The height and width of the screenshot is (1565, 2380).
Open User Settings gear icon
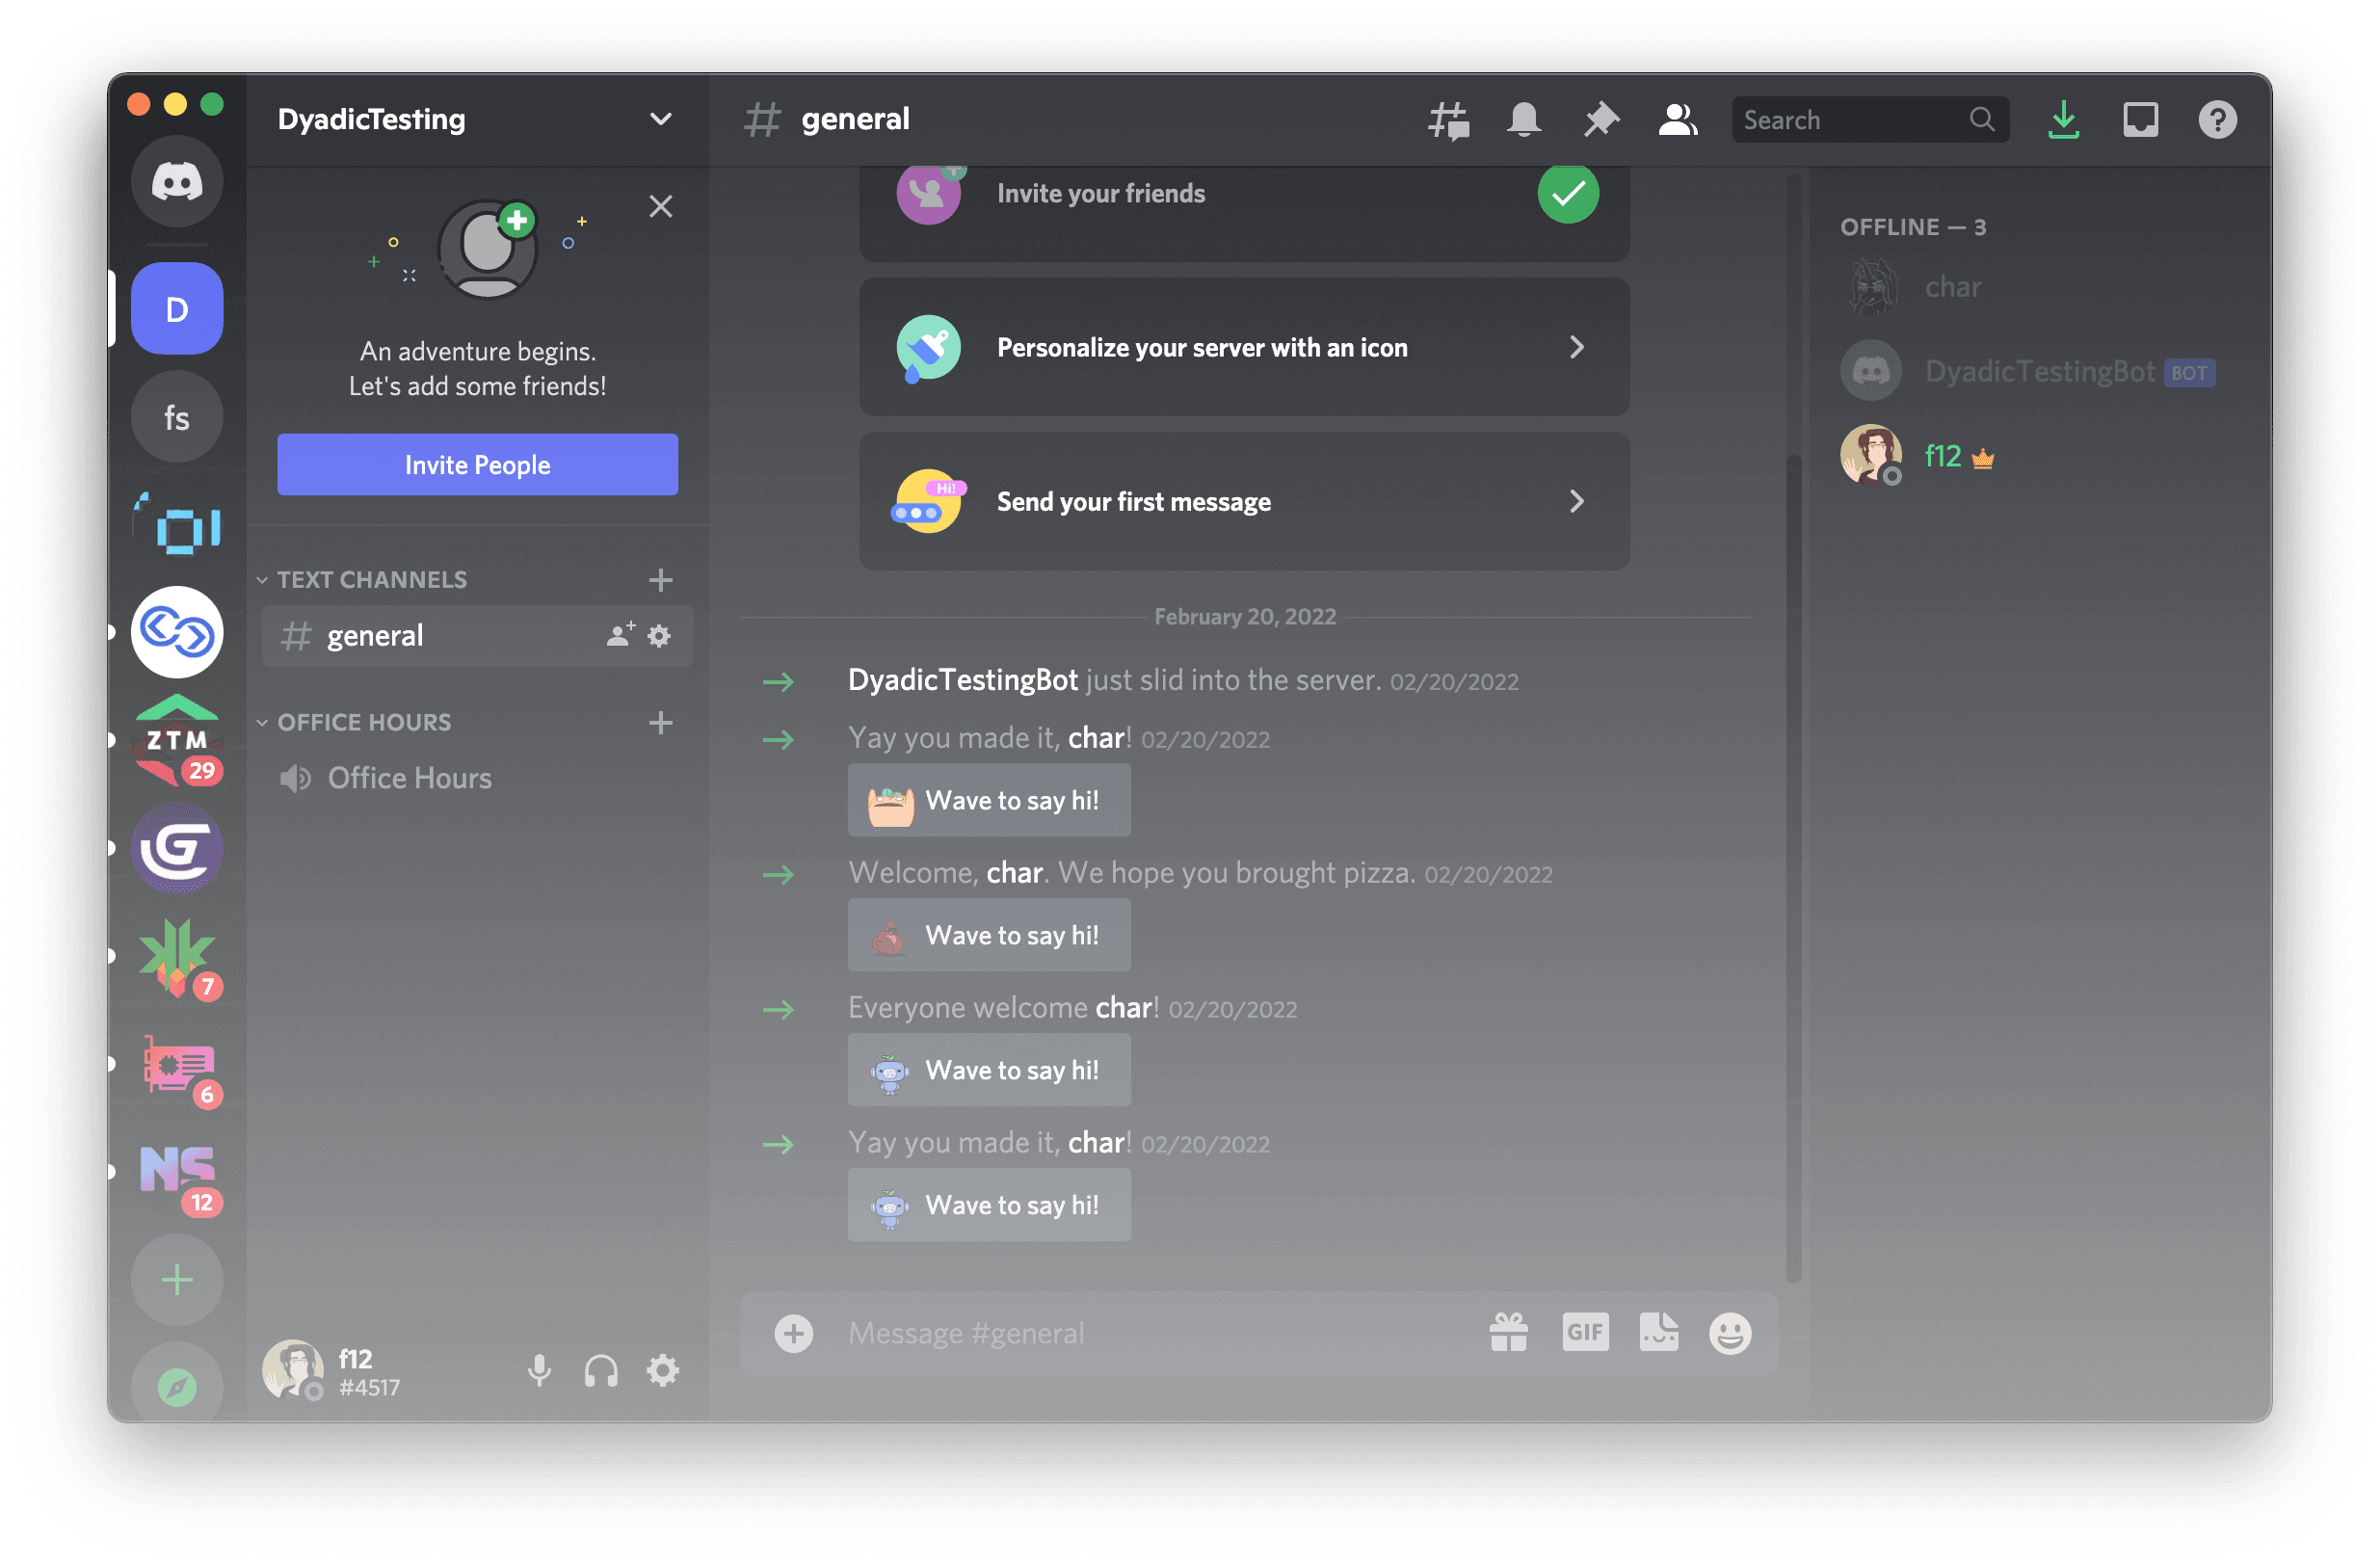[663, 1371]
